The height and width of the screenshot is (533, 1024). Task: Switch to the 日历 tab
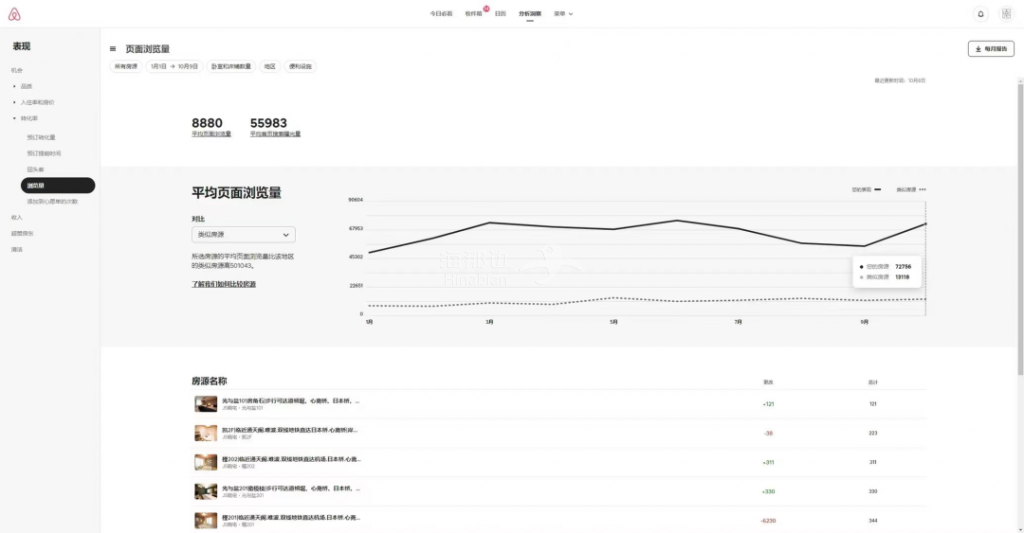[x=500, y=14]
